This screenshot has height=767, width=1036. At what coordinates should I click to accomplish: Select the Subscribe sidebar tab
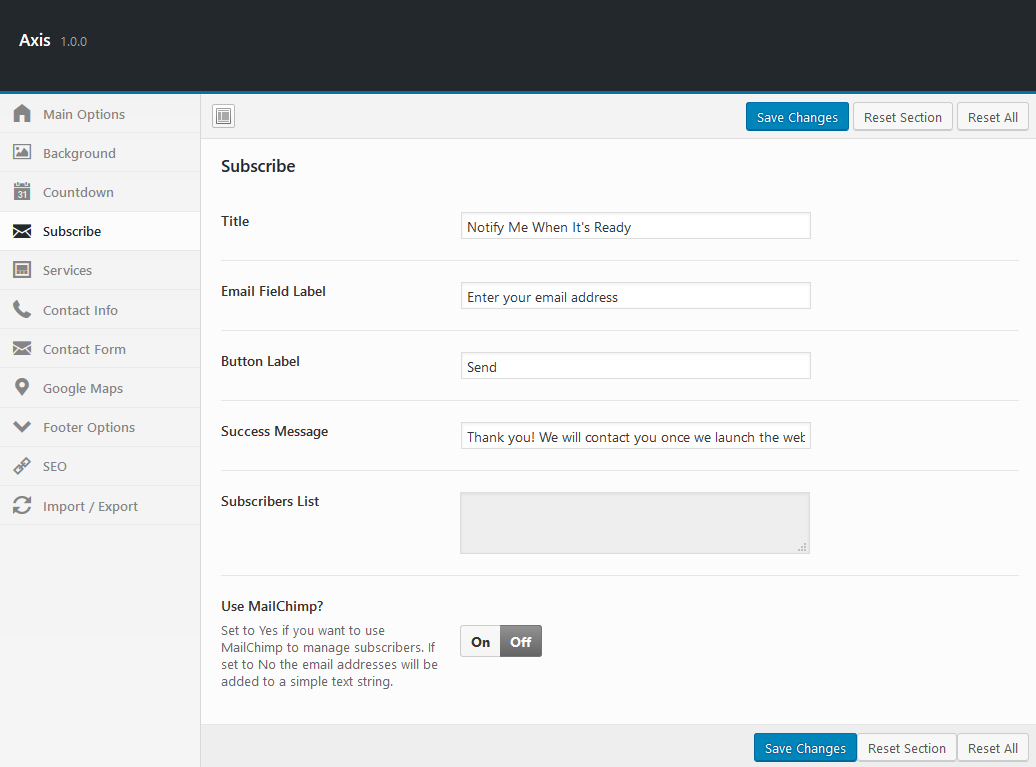(x=72, y=231)
